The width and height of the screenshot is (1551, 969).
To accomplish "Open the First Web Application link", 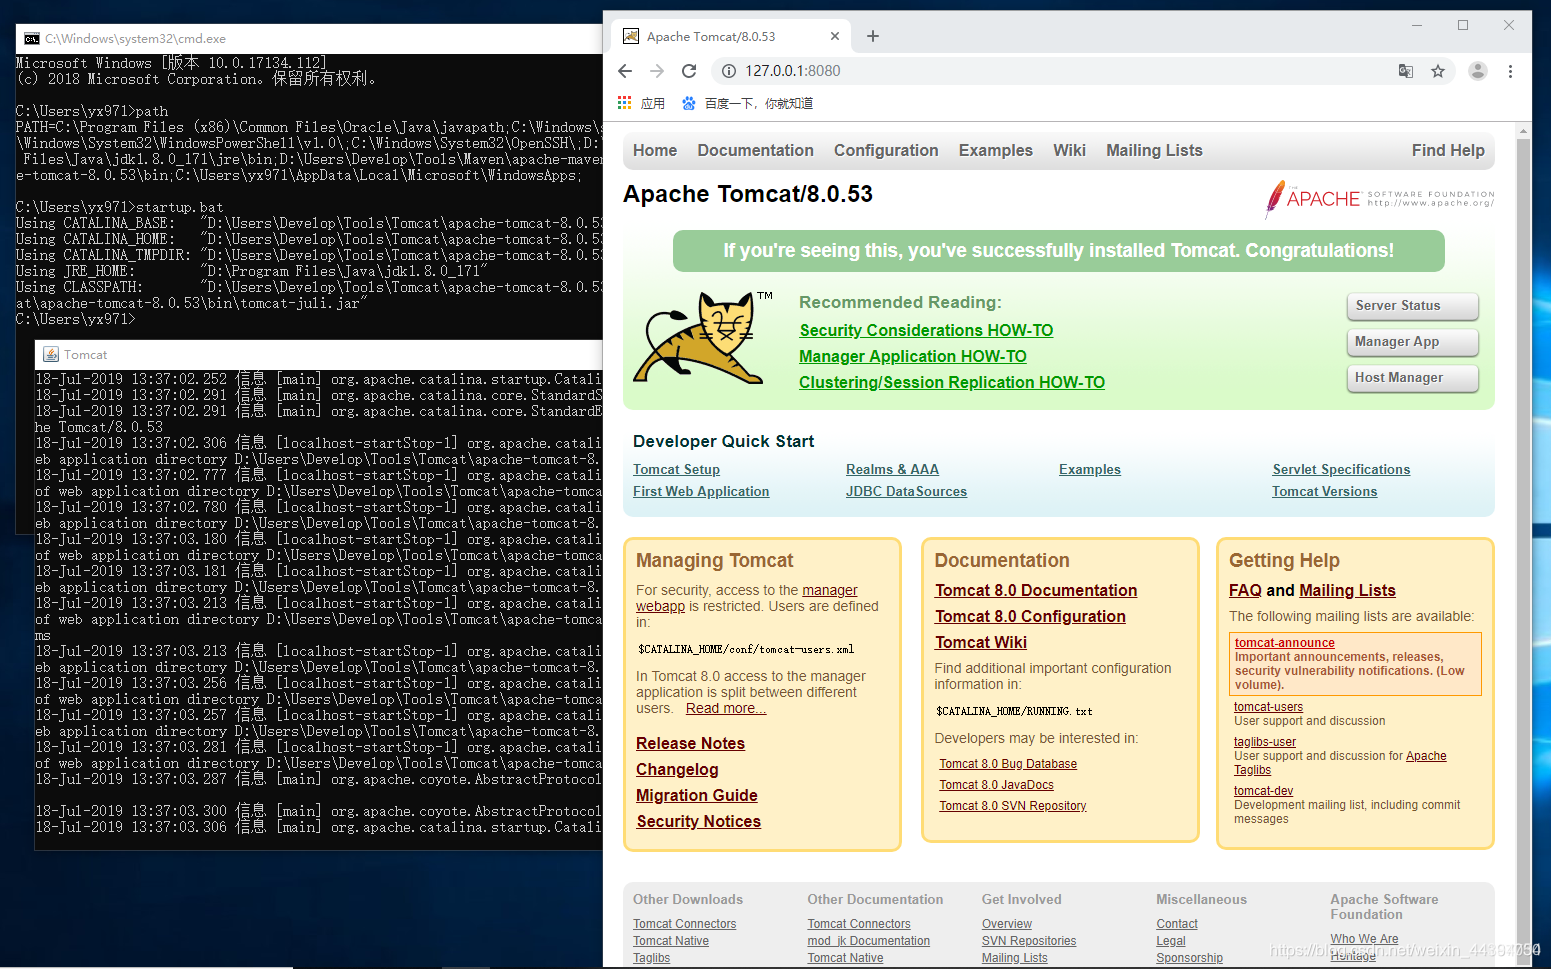I will [701, 491].
